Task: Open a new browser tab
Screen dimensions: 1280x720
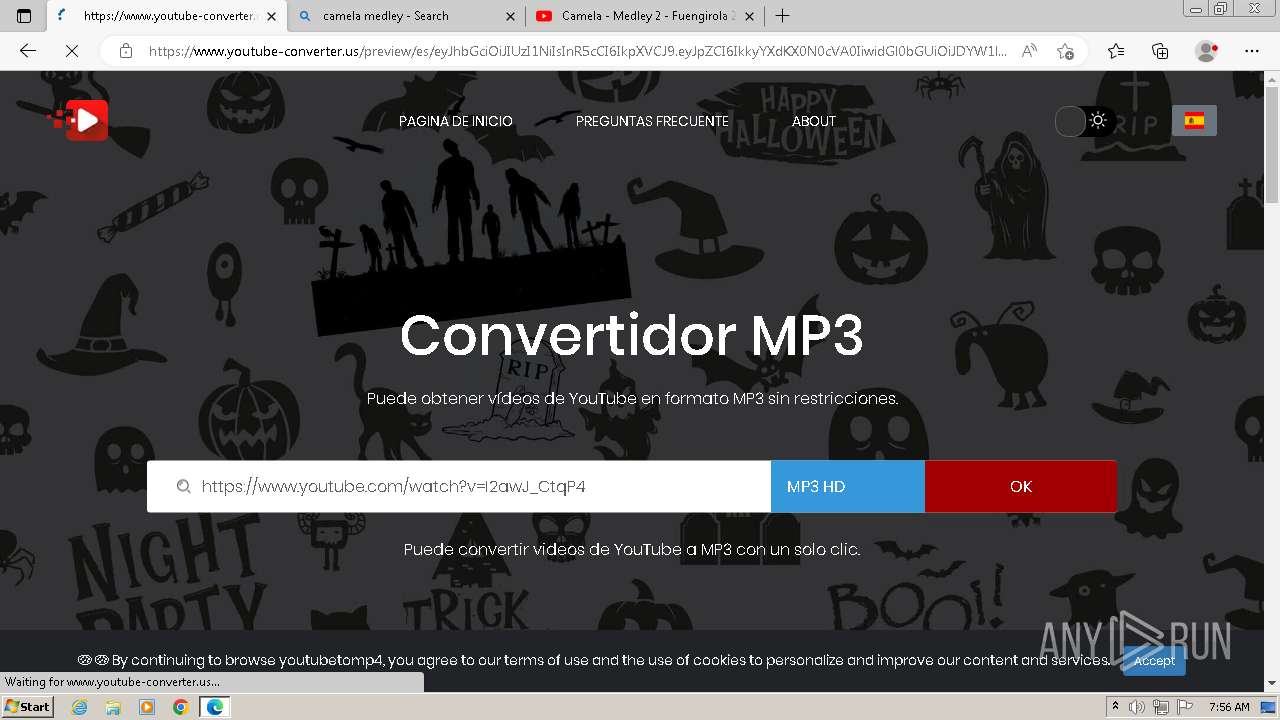Action: 782,16
